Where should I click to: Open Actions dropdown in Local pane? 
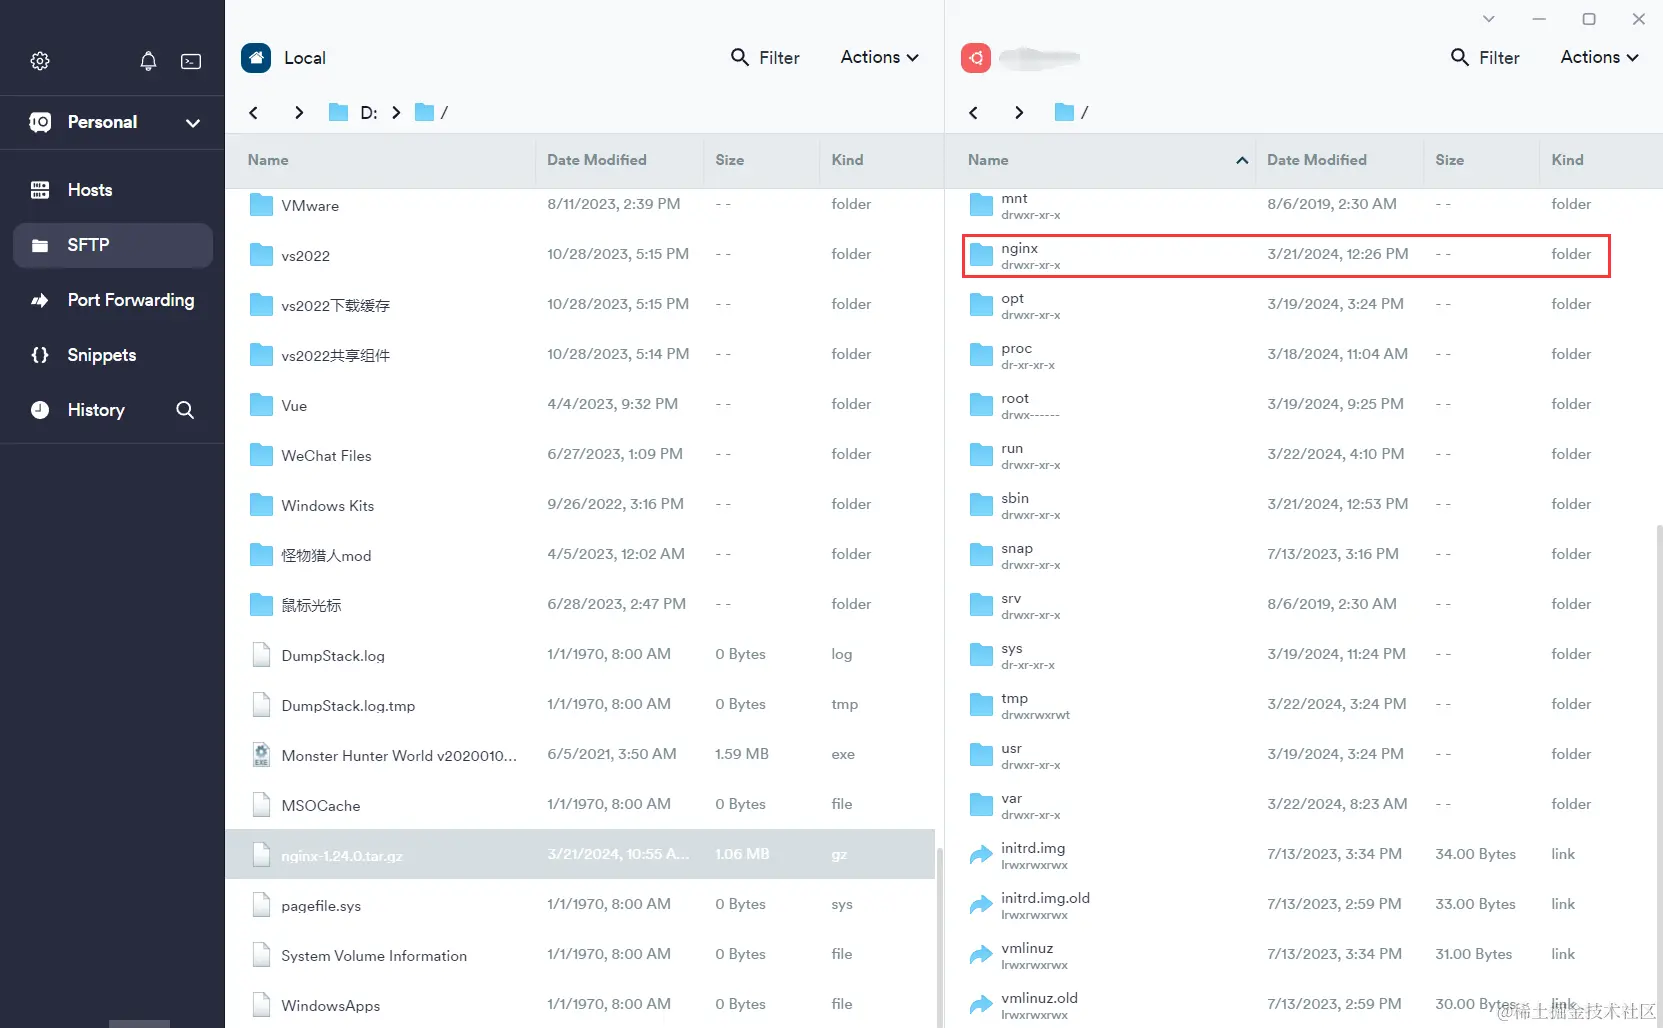[x=879, y=58]
